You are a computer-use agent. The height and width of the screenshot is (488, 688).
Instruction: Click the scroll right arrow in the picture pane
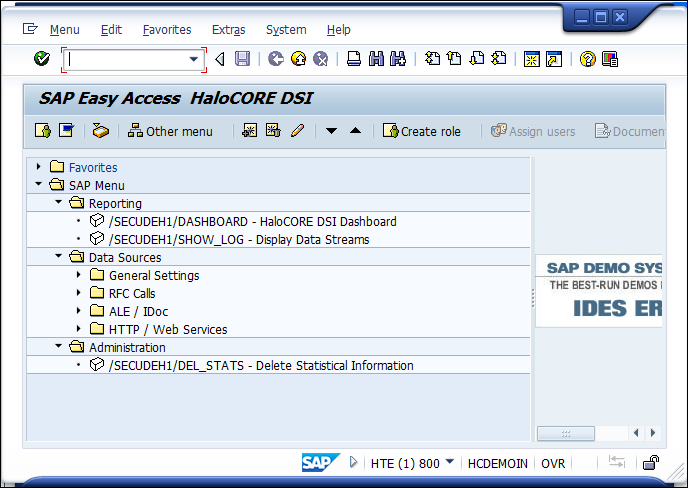[653, 433]
